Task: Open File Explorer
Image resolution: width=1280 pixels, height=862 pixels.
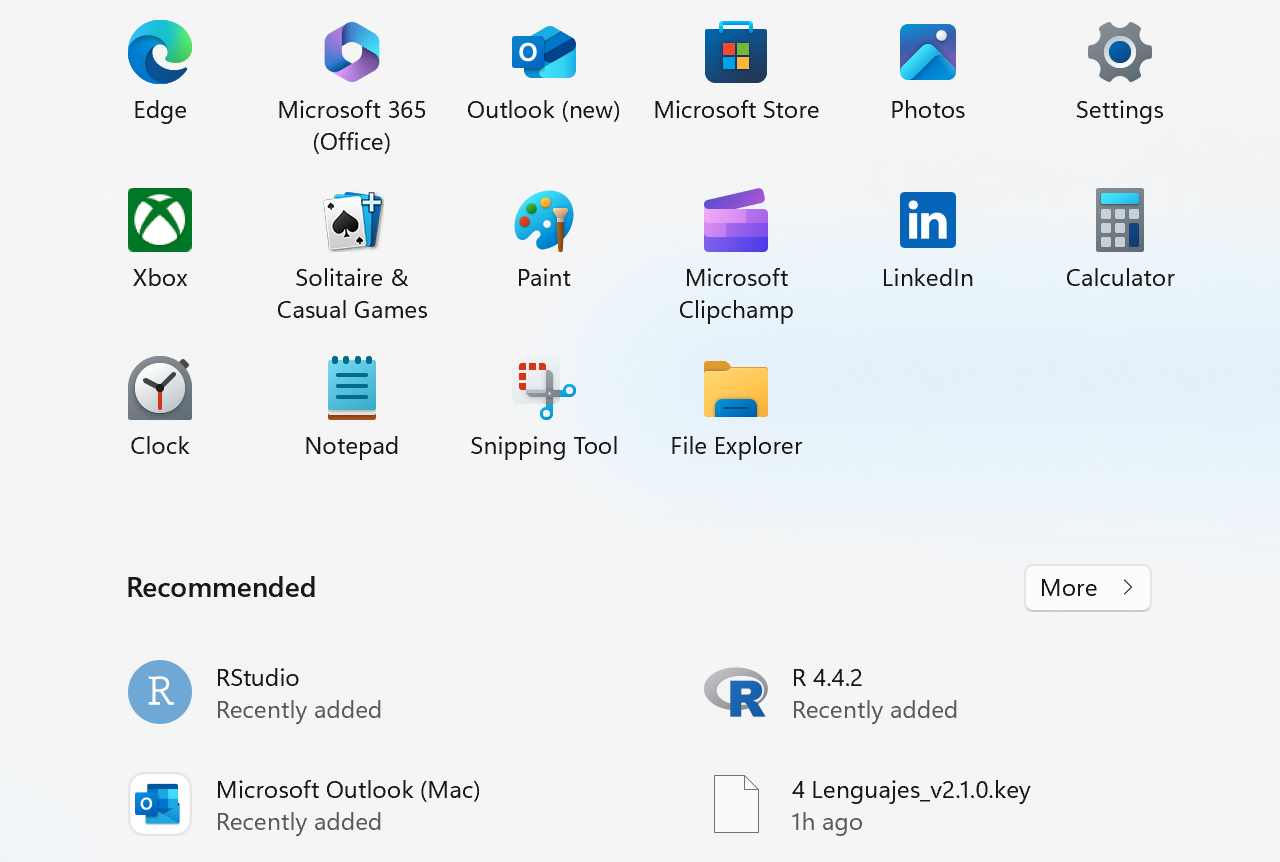Action: click(x=736, y=389)
